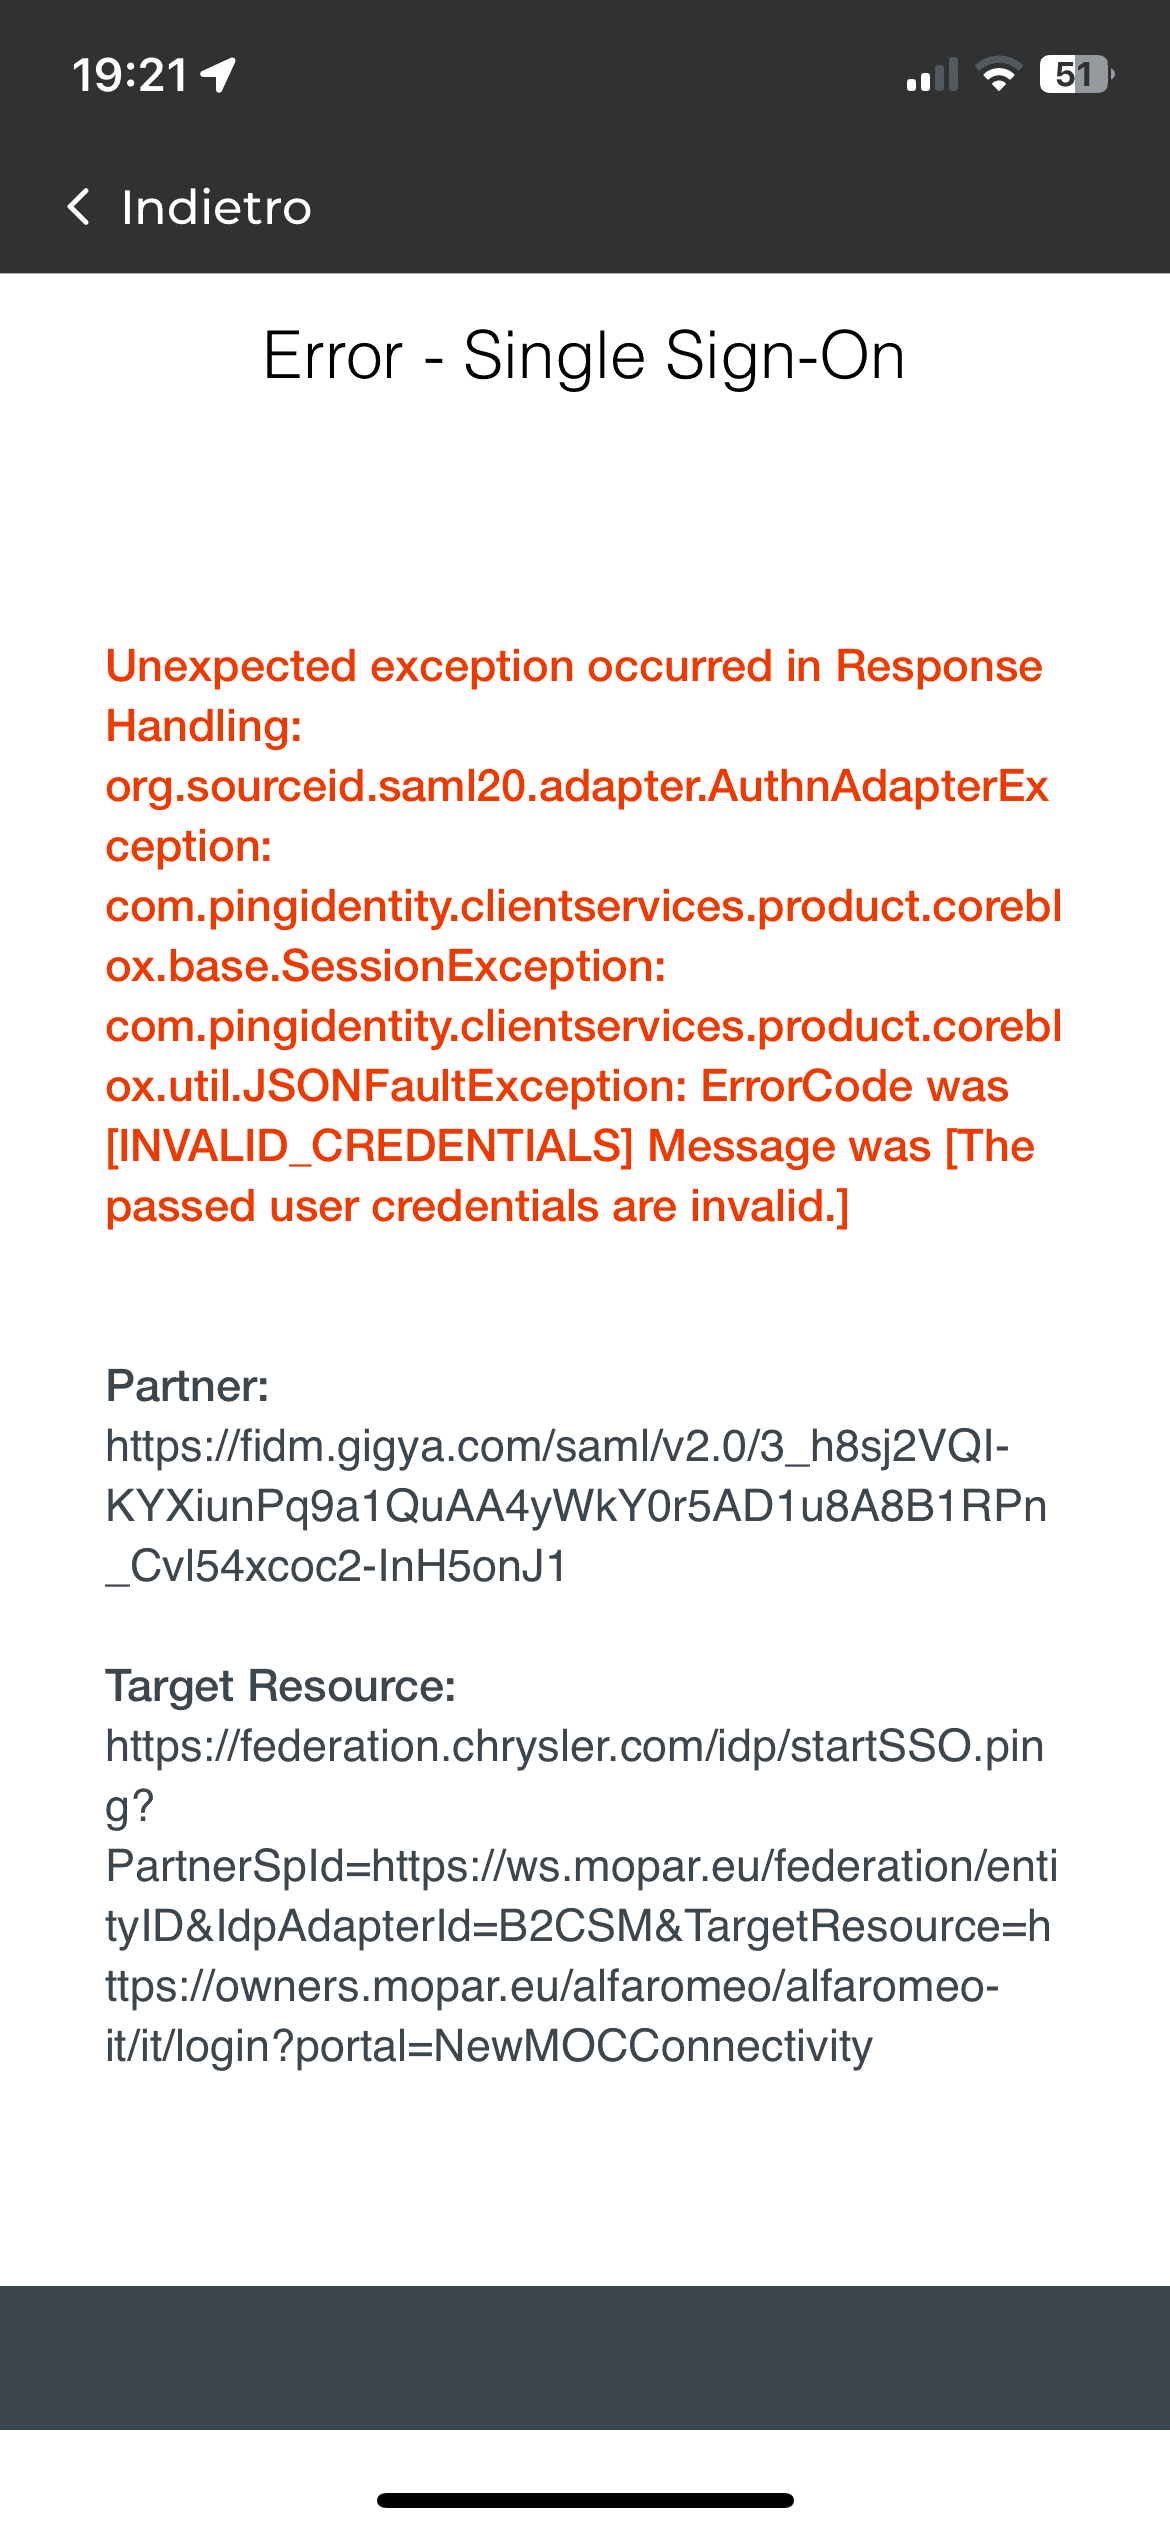The height and width of the screenshot is (2532, 1170).
Task: Tap the org.sourceid.saml20 exception line
Action: tap(577, 816)
